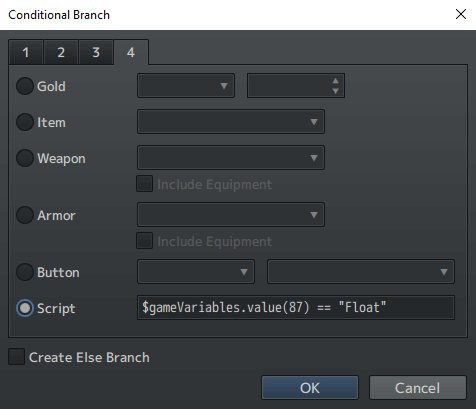
Task: Open the Armor selection dropdown
Action: (231, 215)
